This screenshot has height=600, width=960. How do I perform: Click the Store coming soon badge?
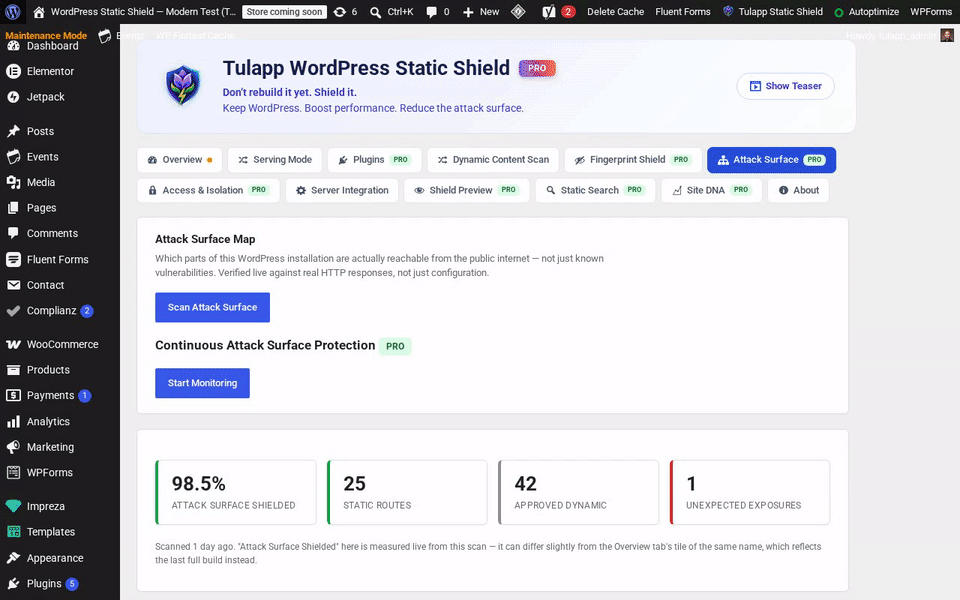pos(284,12)
